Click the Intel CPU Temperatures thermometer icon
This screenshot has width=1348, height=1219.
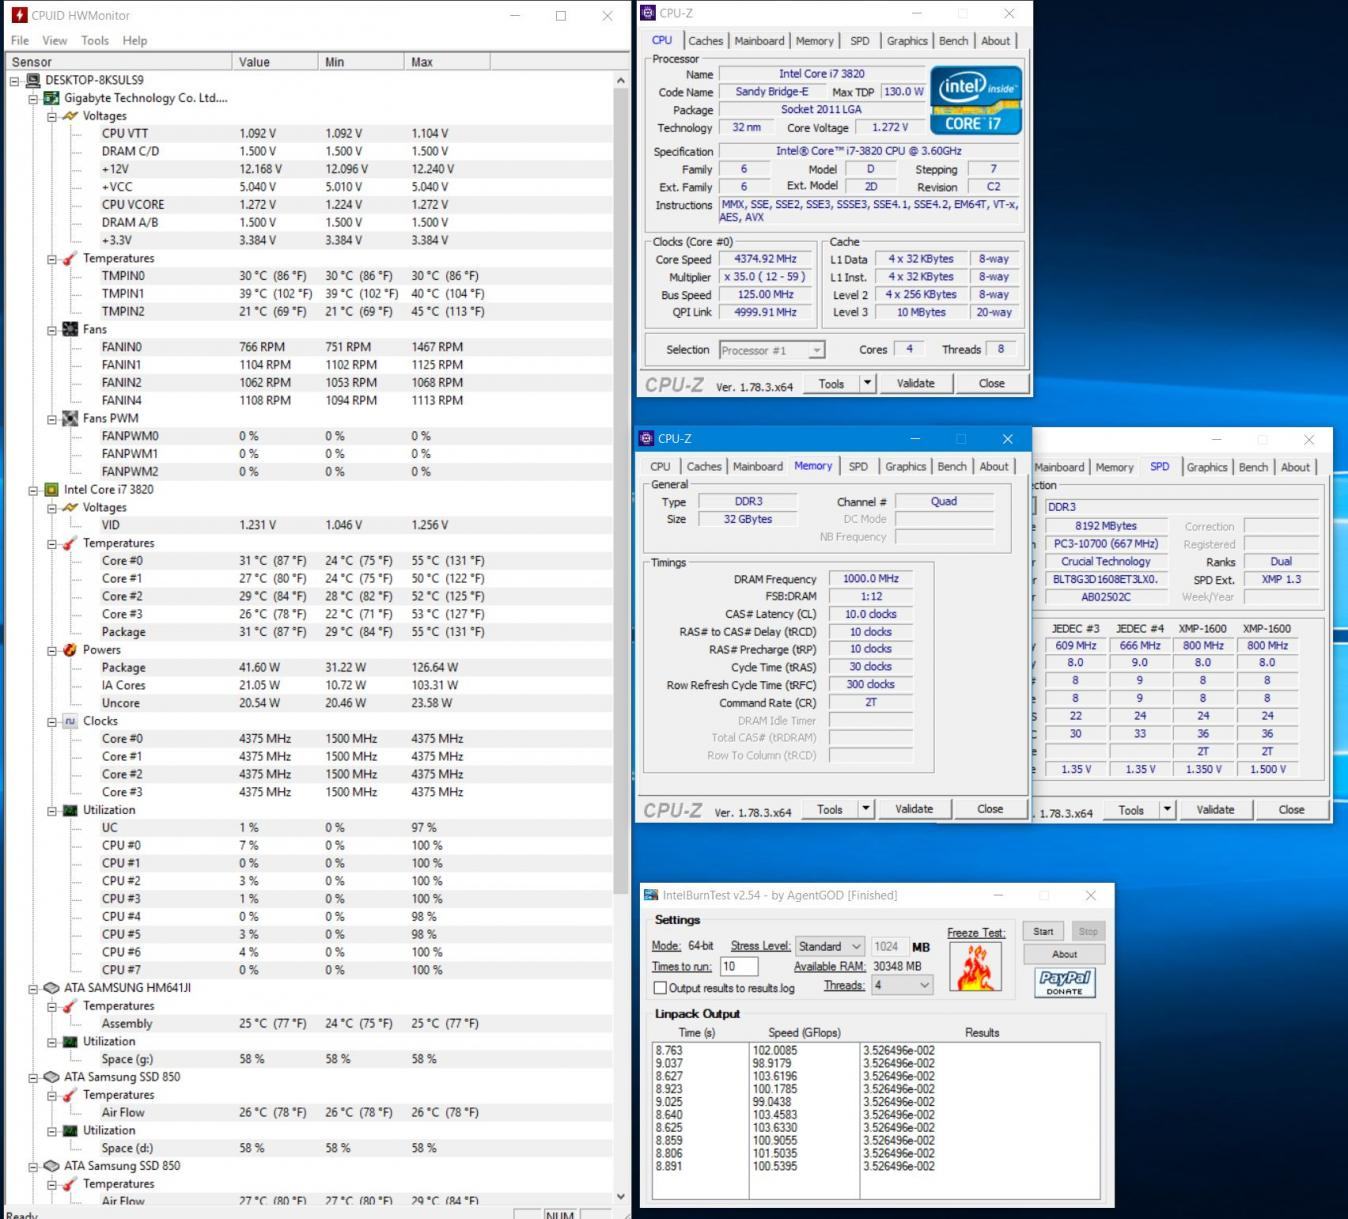[x=70, y=543]
